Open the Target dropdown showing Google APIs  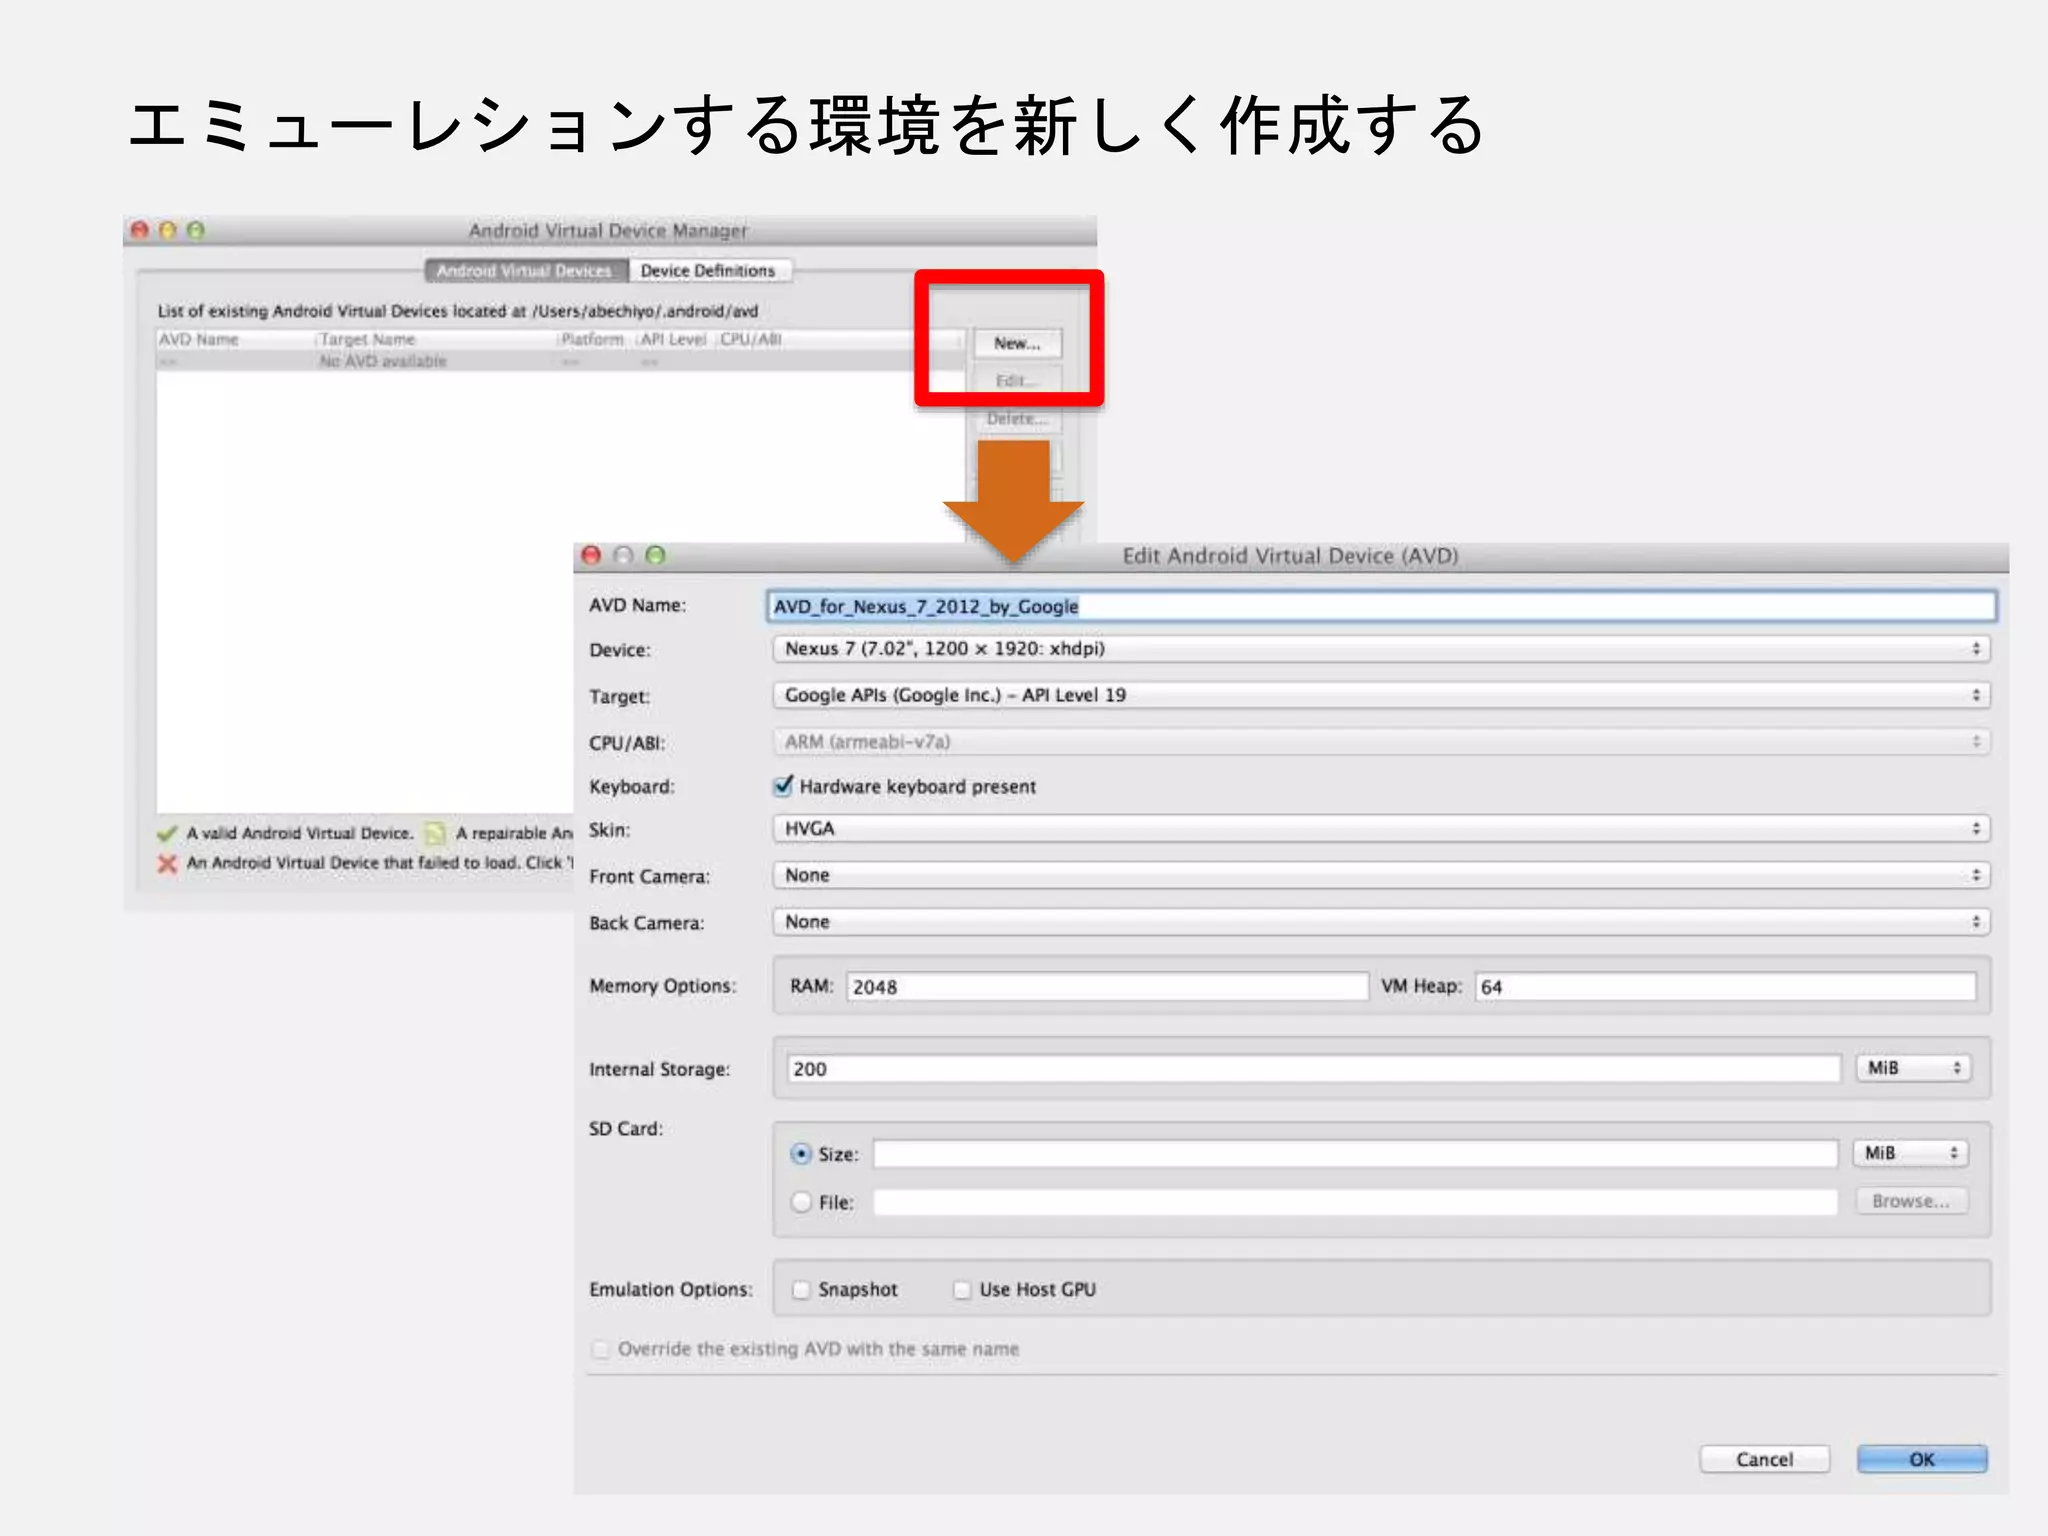1381,695
